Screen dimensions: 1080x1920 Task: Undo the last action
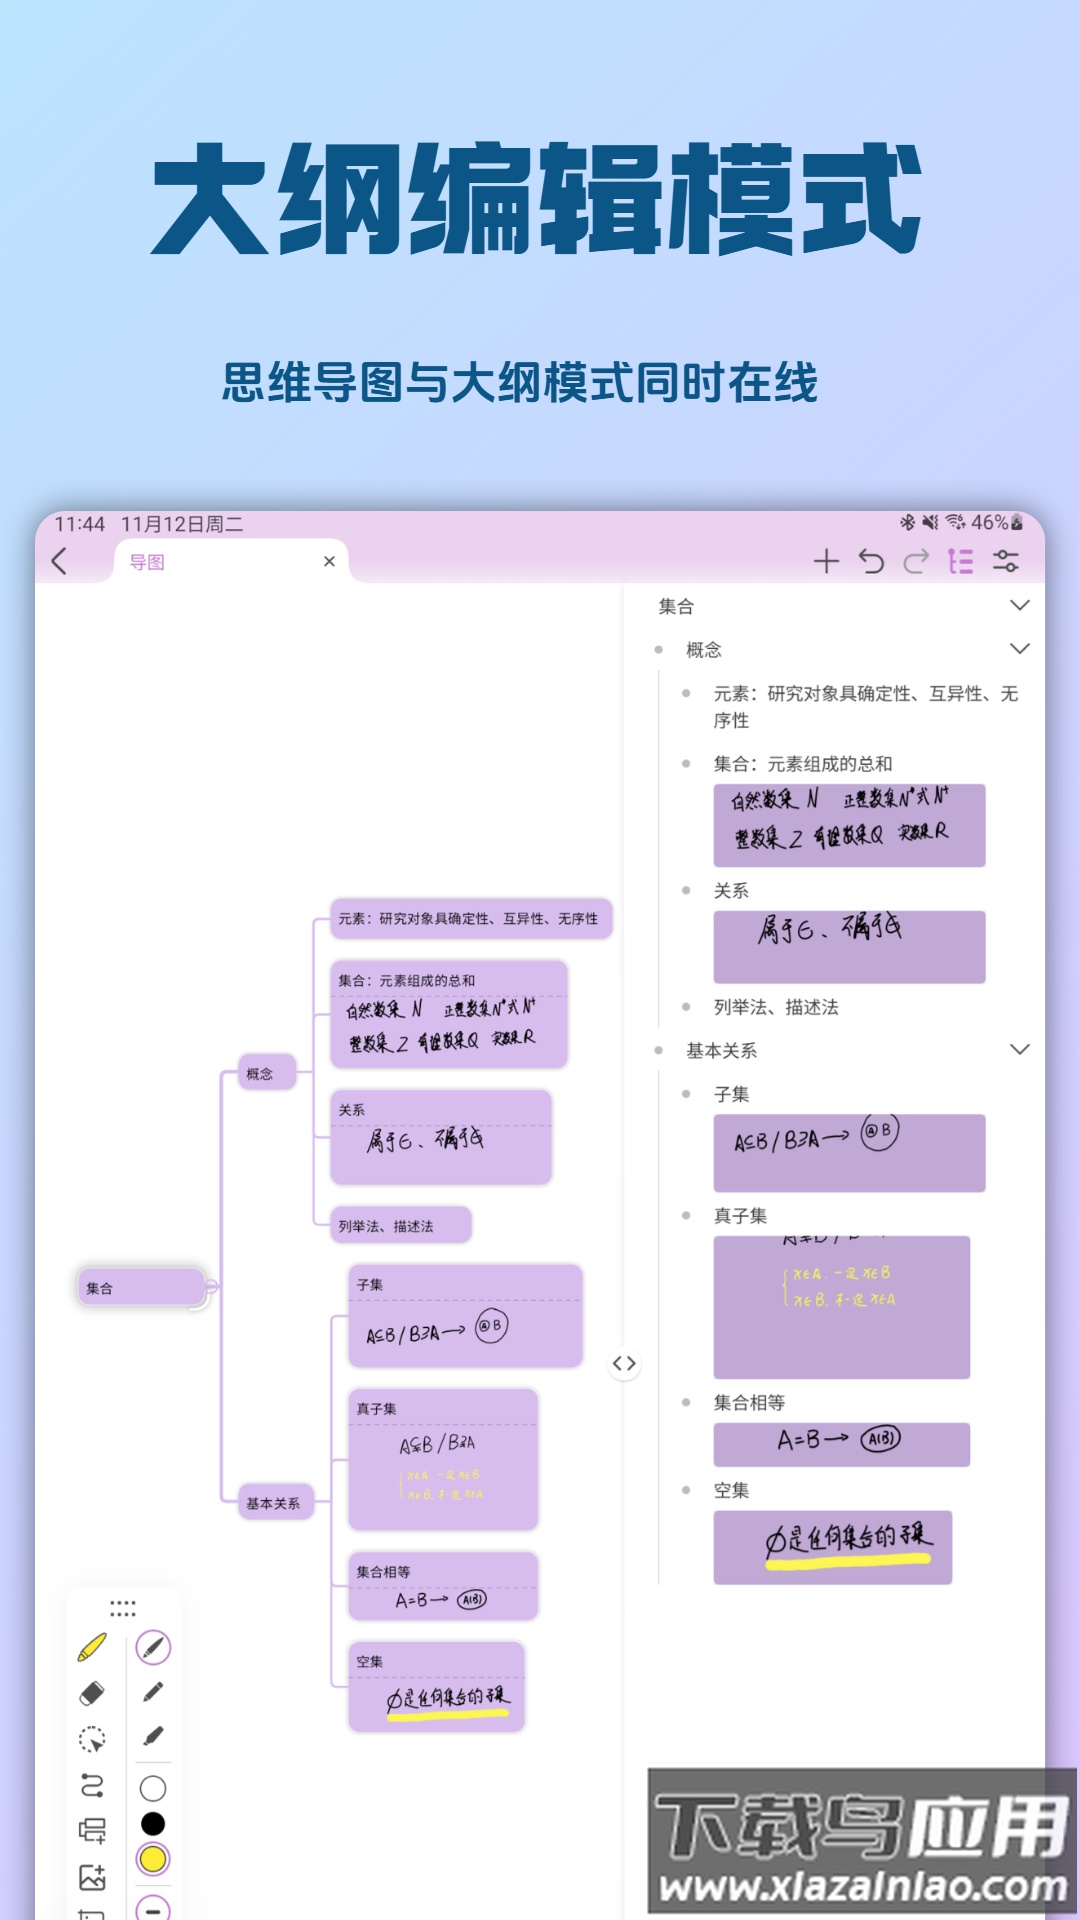[x=871, y=562]
